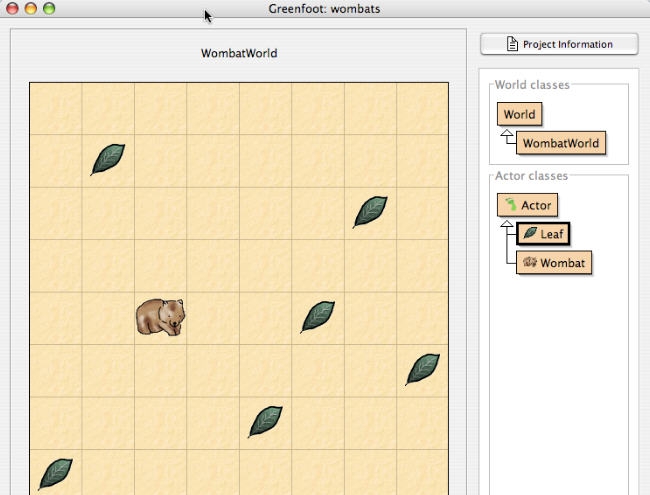
Task: Select the topmost leaf in the world
Action: click(108, 159)
